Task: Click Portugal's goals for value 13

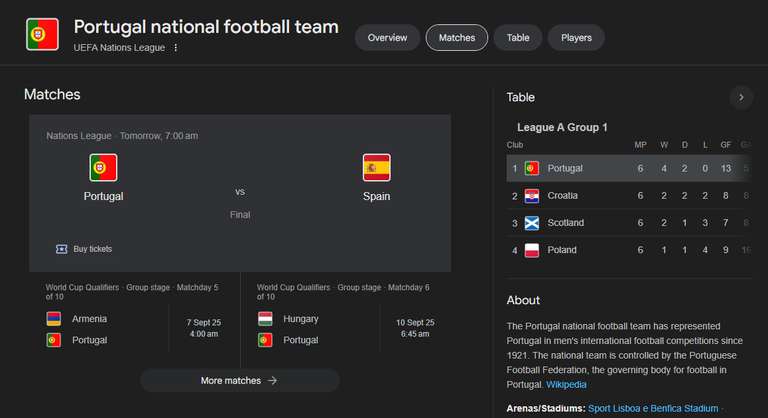Action: tap(726, 169)
